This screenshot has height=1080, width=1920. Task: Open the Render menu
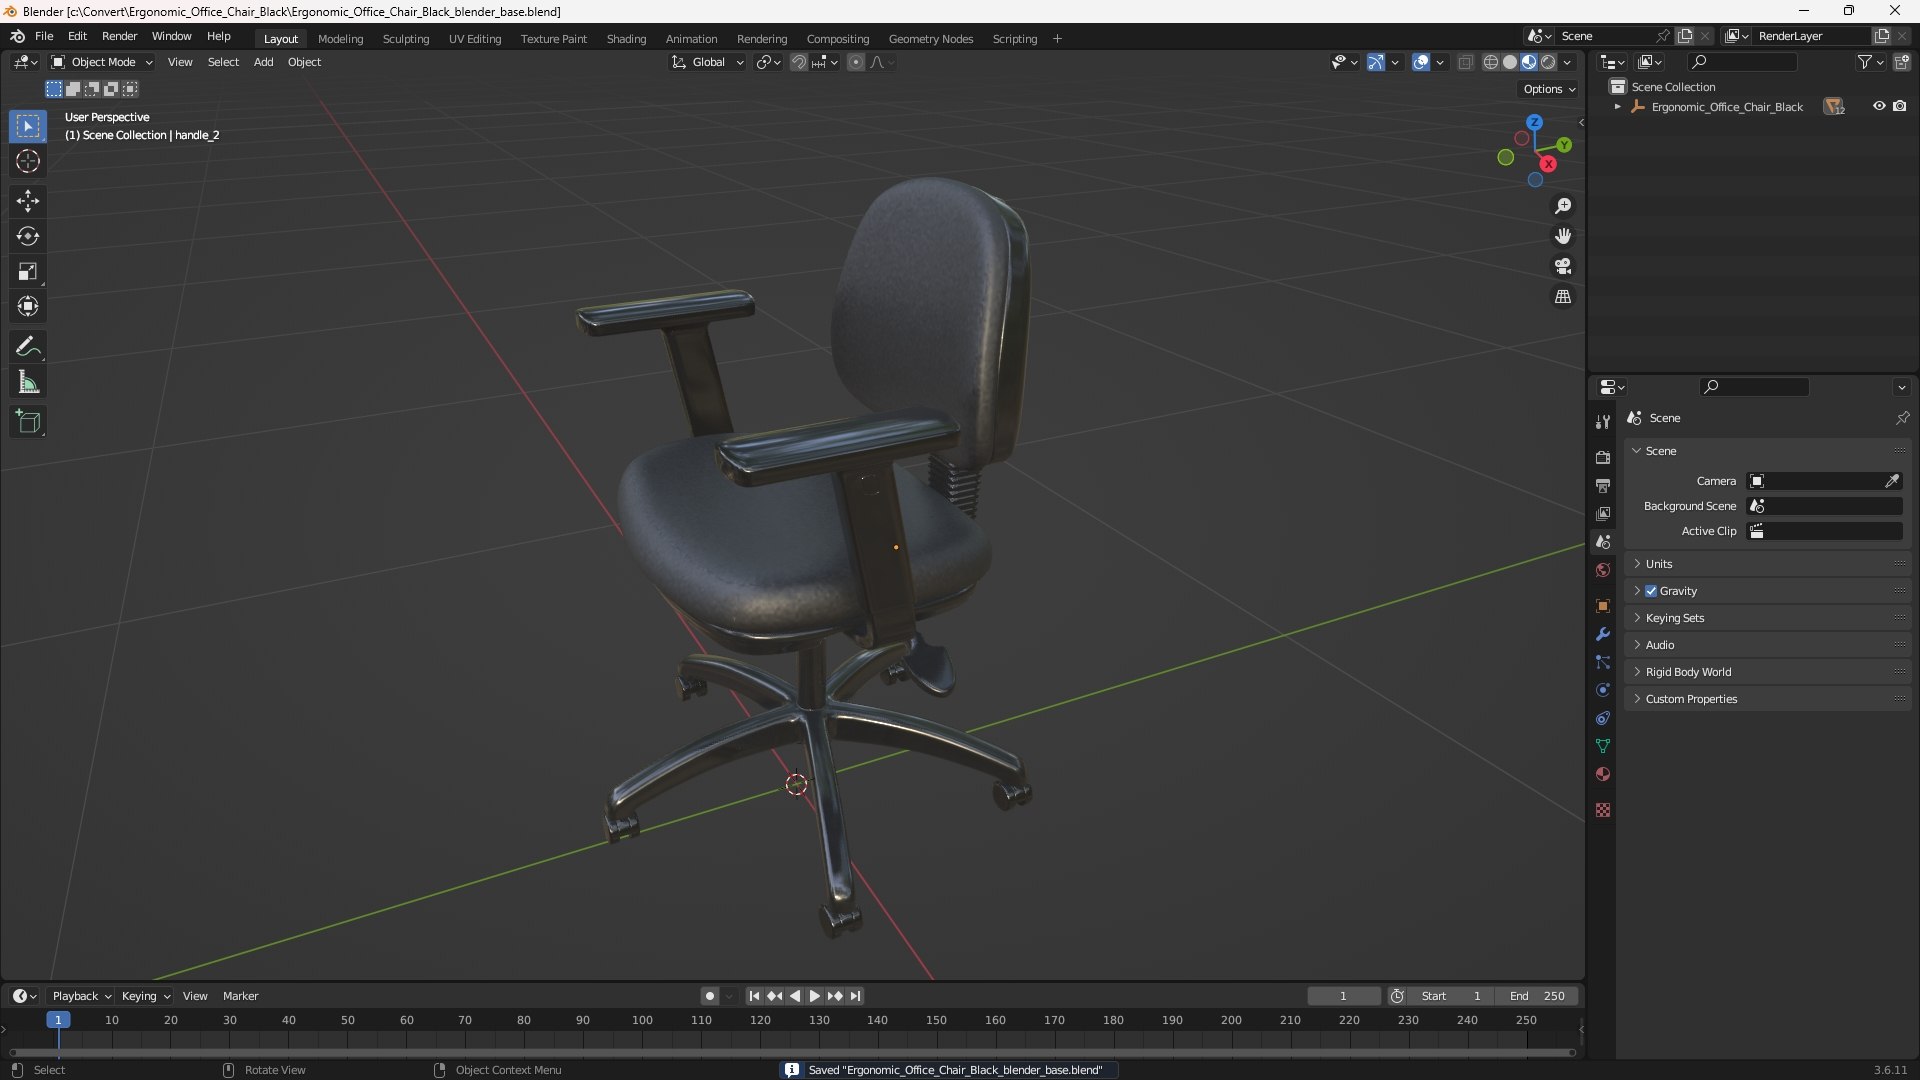pyautogui.click(x=119, y=36)
